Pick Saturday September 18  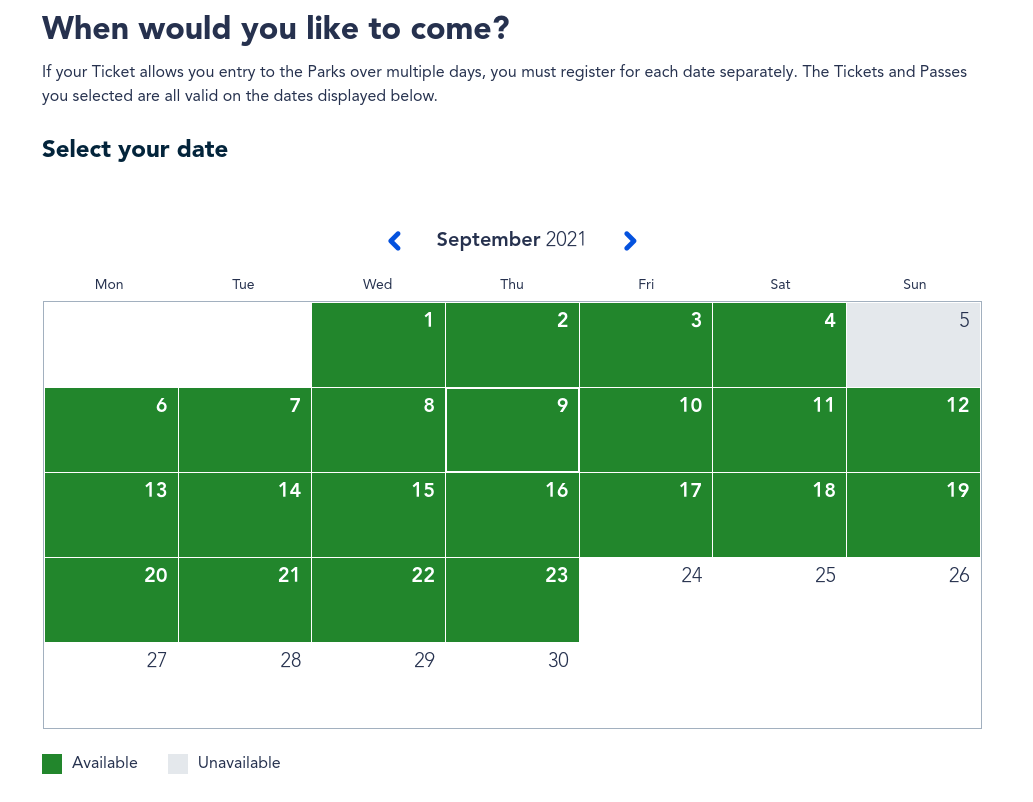click(x=780, y=515)
